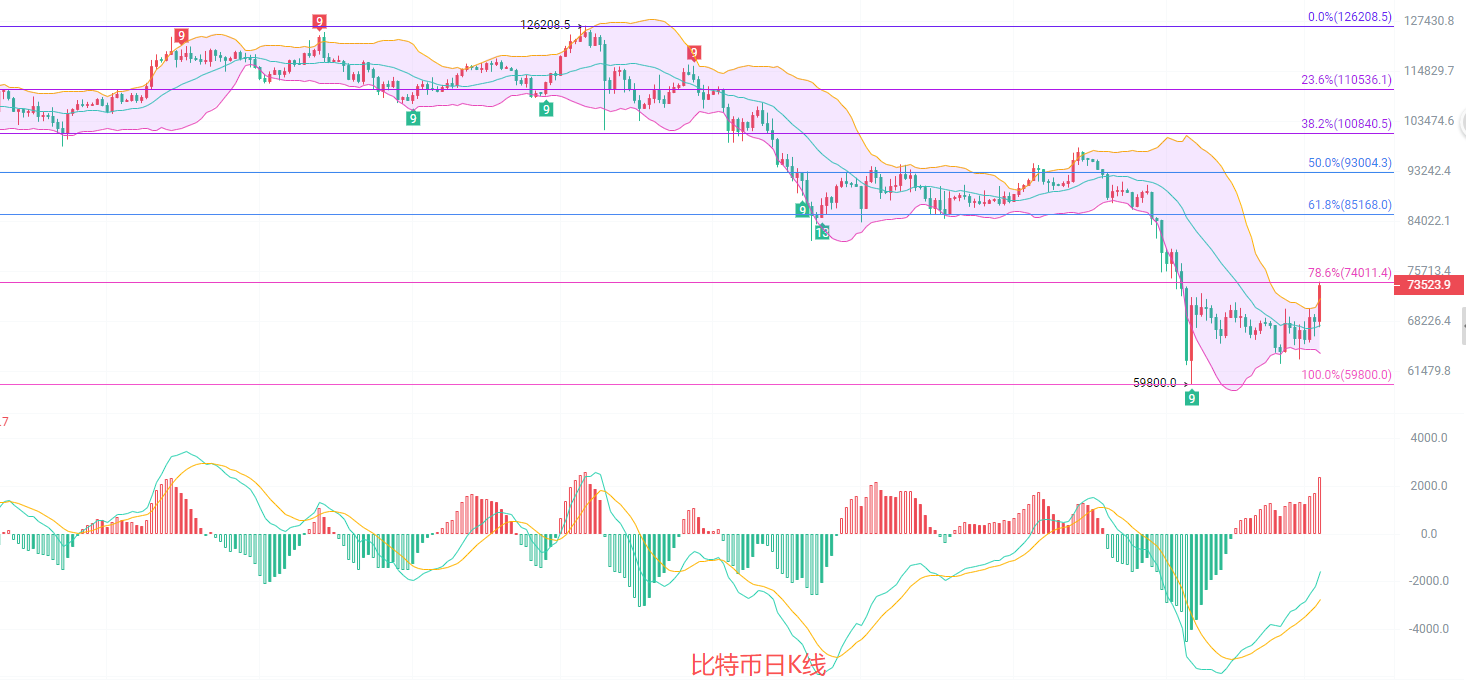
Task: Click the leftmost red 9 signal marker
Action: tap(181, 36)
